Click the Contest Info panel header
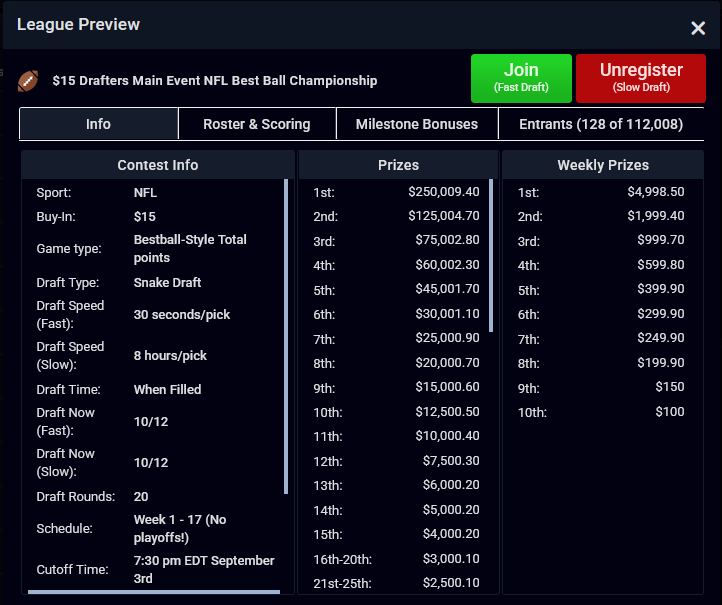This screenshot has width=722, height=605. (158, 165)
